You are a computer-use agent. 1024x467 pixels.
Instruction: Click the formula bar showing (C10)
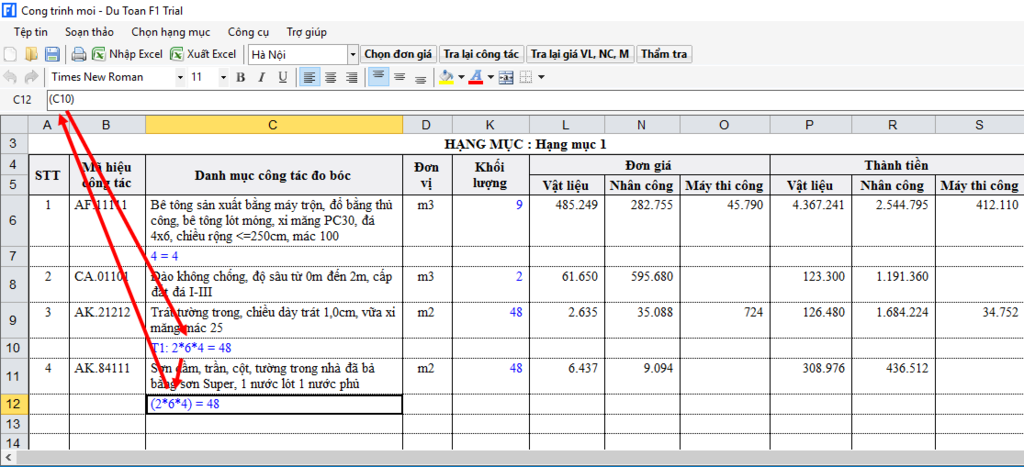[534, 100]
